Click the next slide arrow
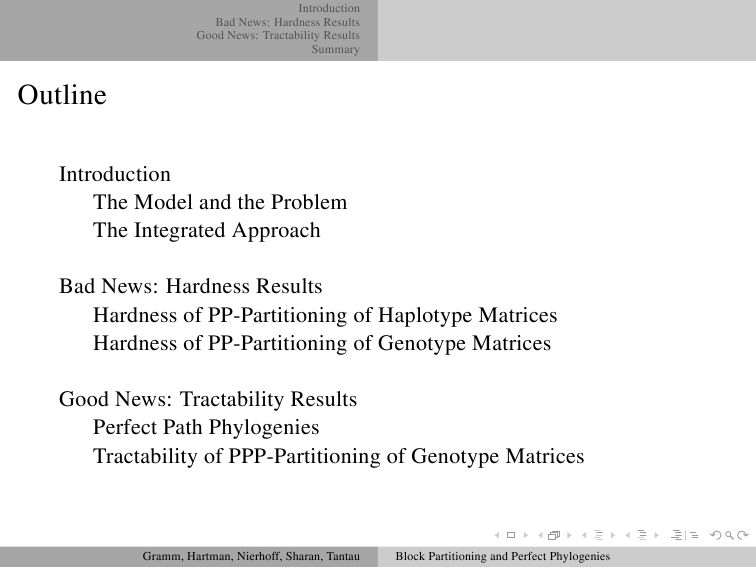 point(526,535)
